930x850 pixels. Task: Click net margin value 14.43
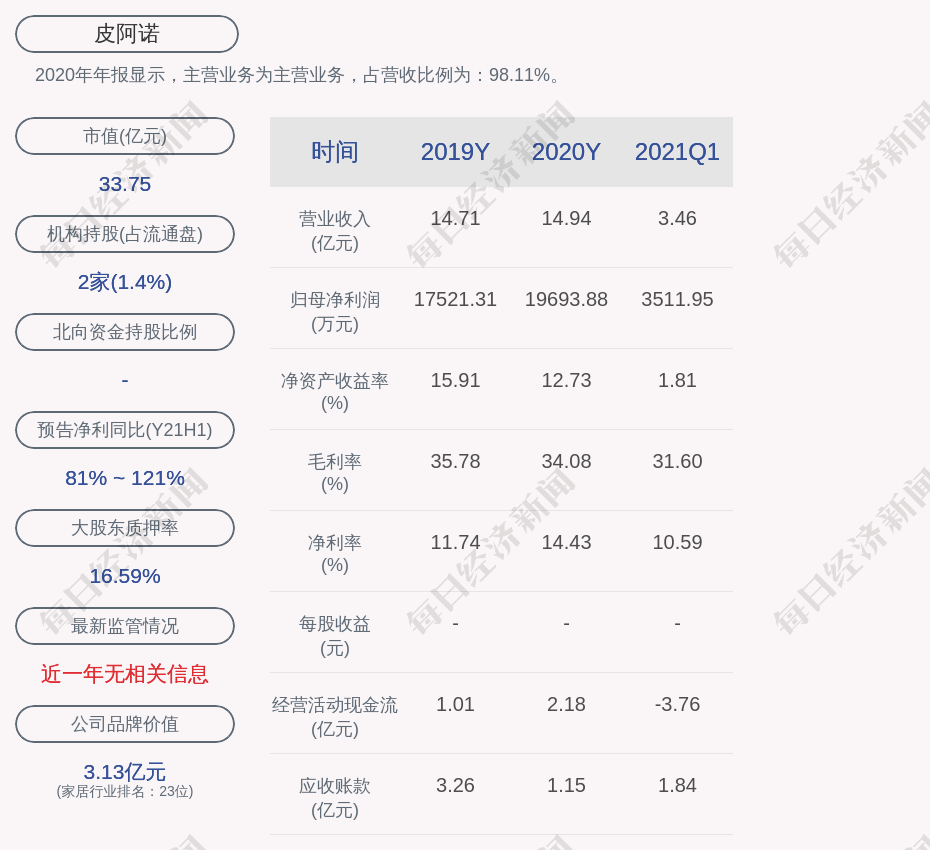pos(566,542)
